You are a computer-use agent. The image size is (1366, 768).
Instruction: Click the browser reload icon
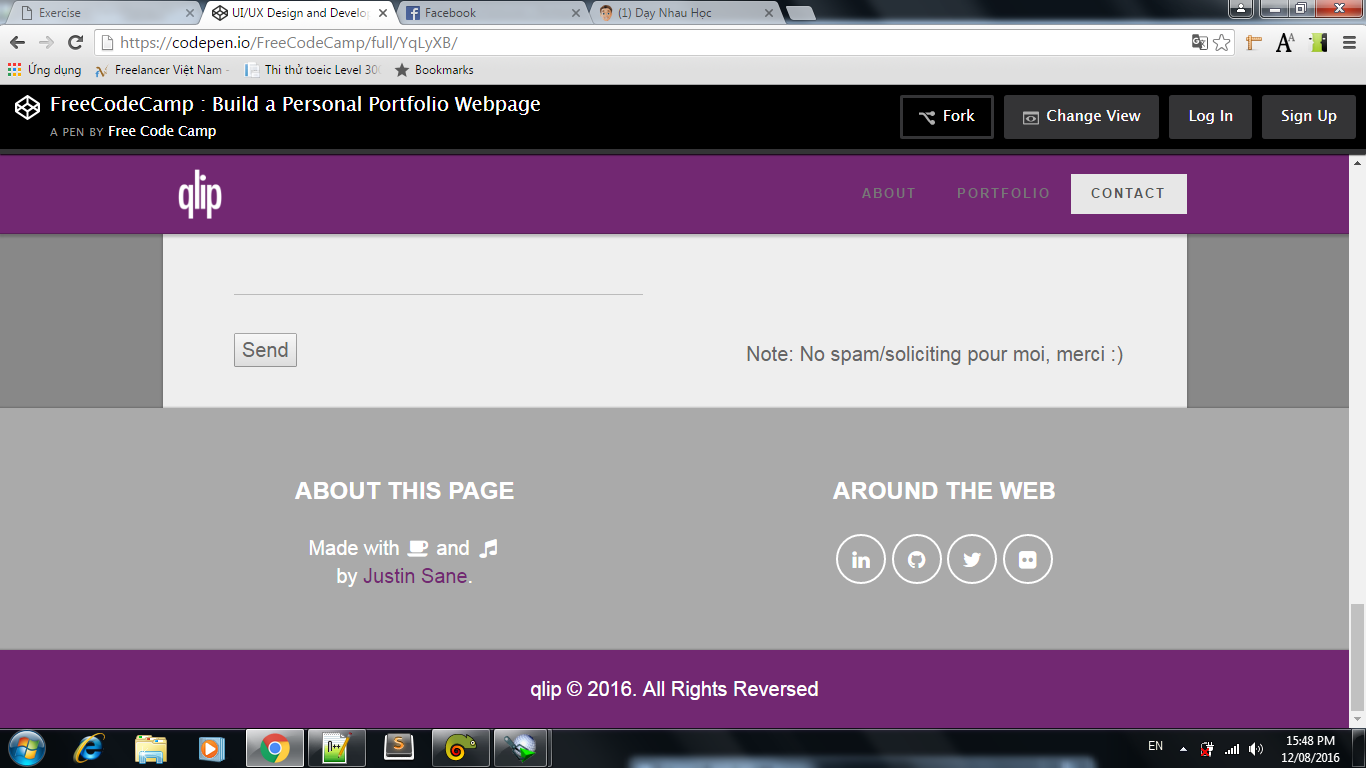(75, 43)
